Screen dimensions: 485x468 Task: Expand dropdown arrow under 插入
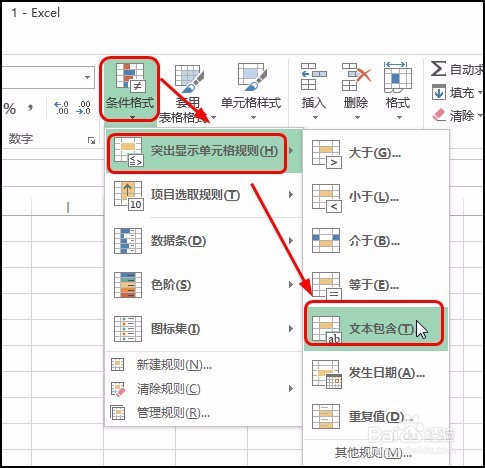click(x=315, y=117)
